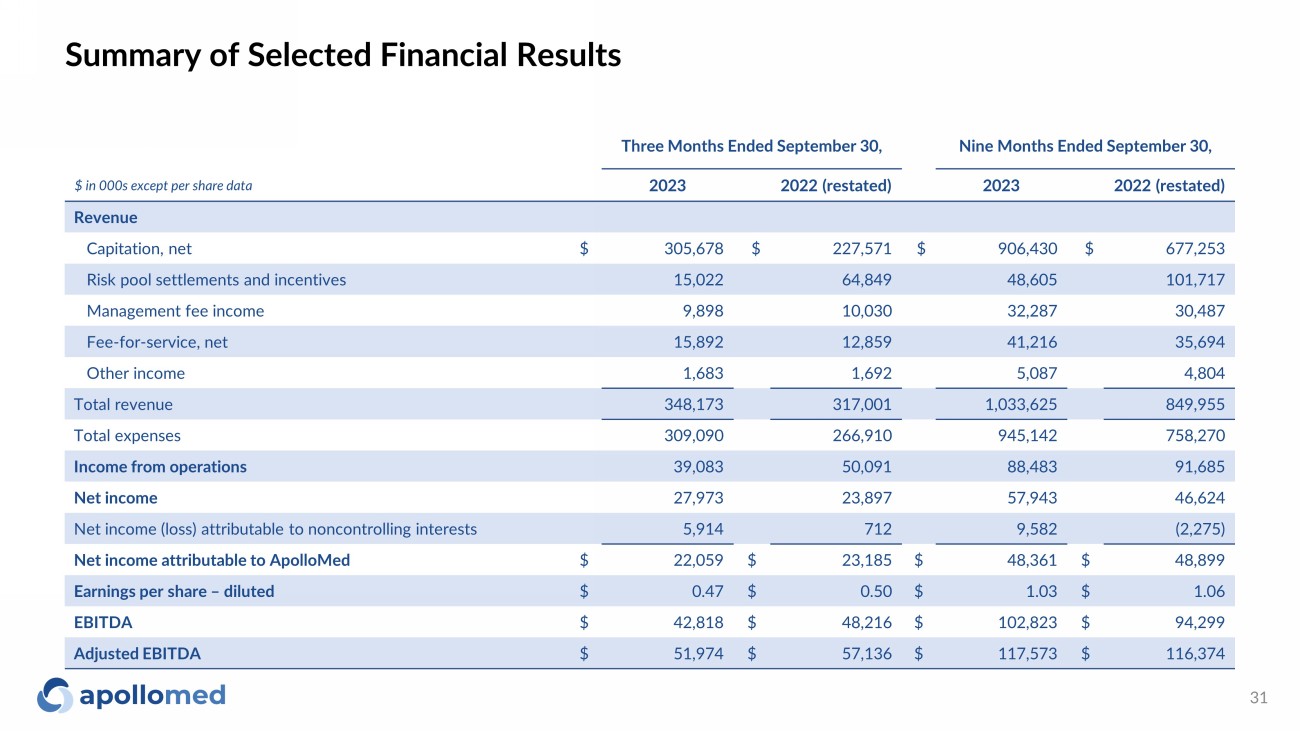
Task: Select the 'Net income attributable to ApolloMed' label
Action: pos(212,560)
